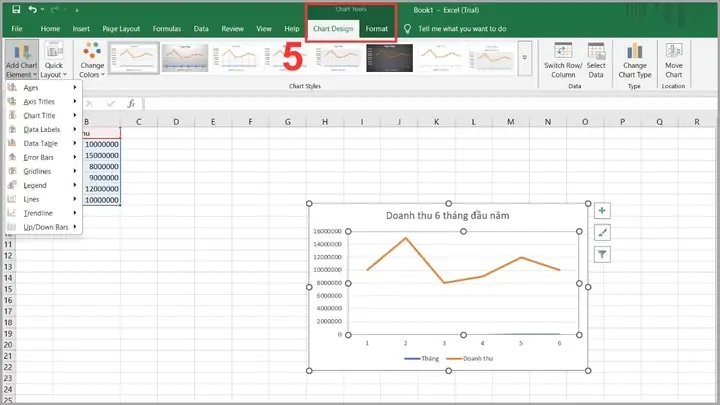Image resolution: width=720 pixels, height=405 pixels.
Task: Switch to chart Format tab
Action: 377,28
